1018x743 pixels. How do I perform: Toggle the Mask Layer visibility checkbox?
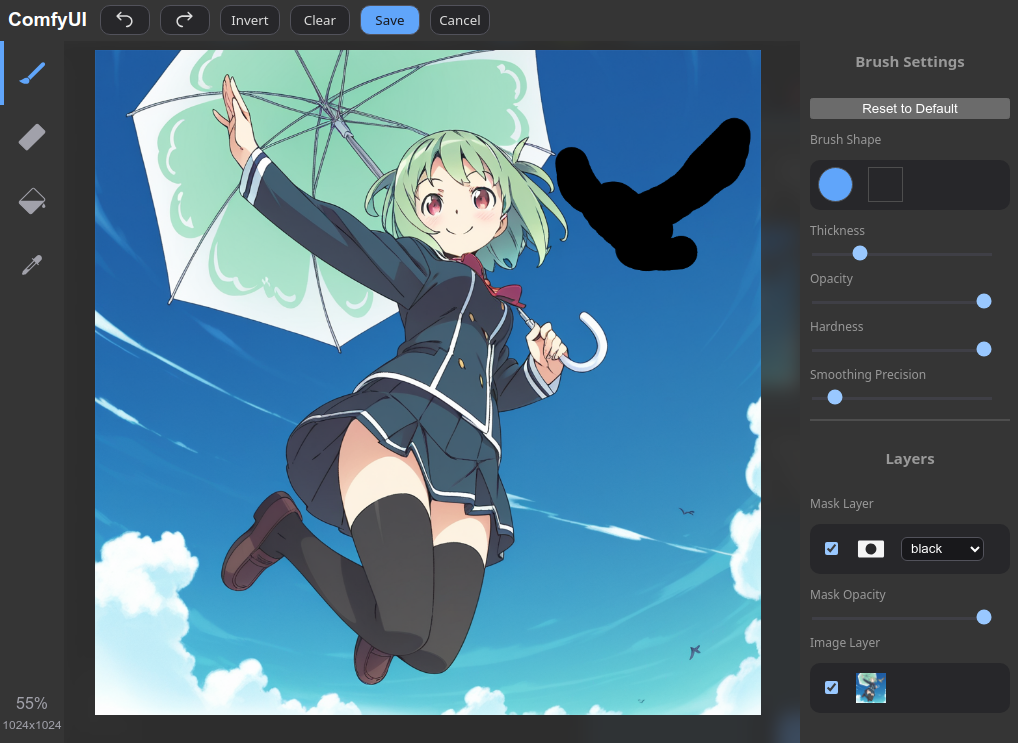point(831,549)
